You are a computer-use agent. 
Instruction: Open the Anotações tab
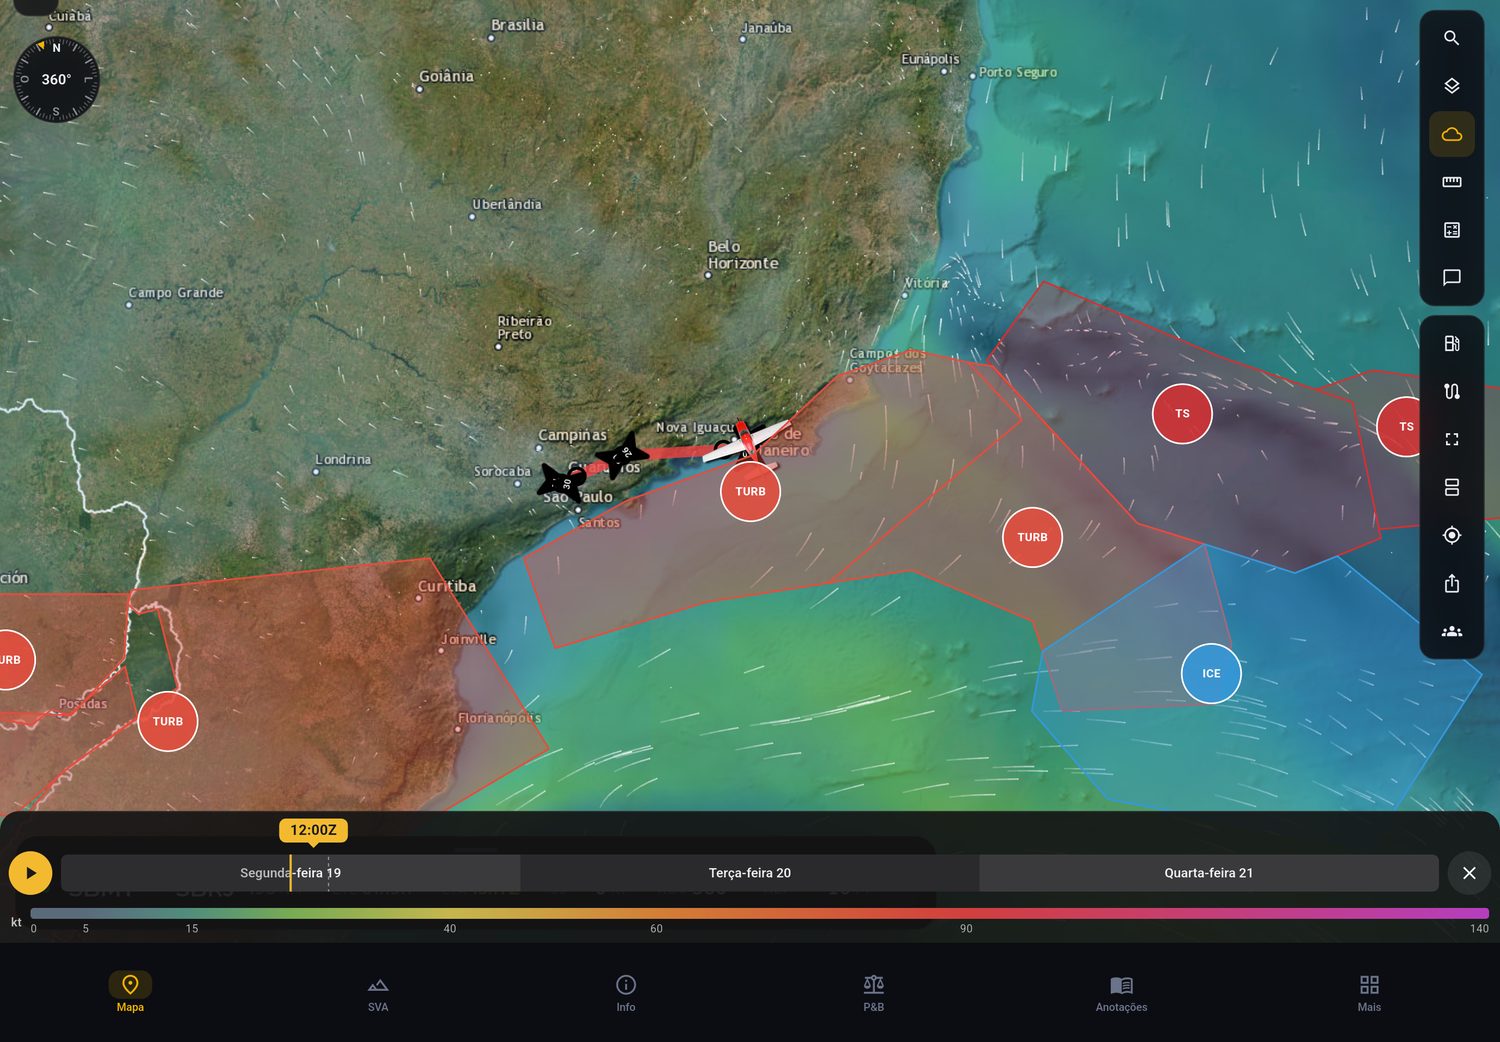(x=1122, y=993)
